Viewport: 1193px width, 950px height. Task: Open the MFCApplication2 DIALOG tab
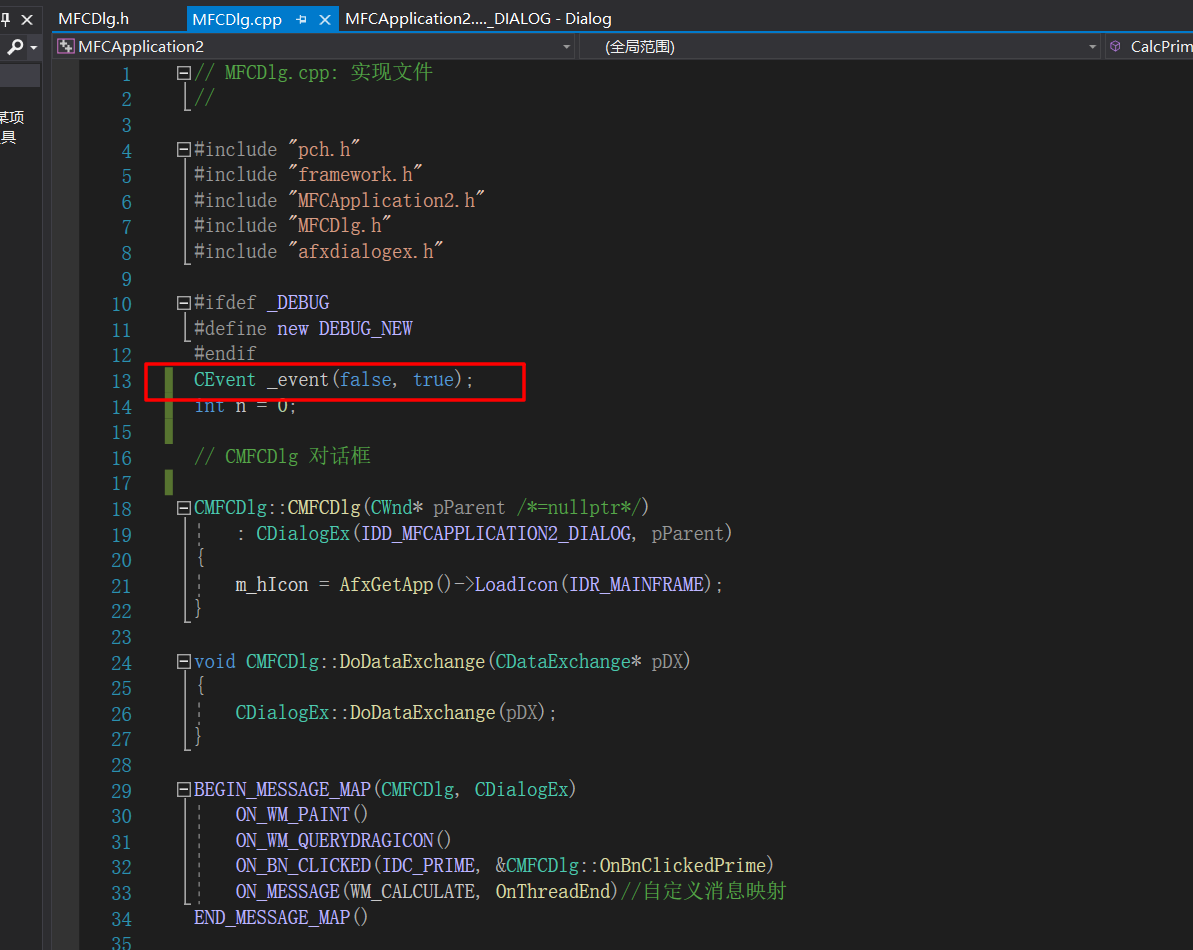point(478,18)
